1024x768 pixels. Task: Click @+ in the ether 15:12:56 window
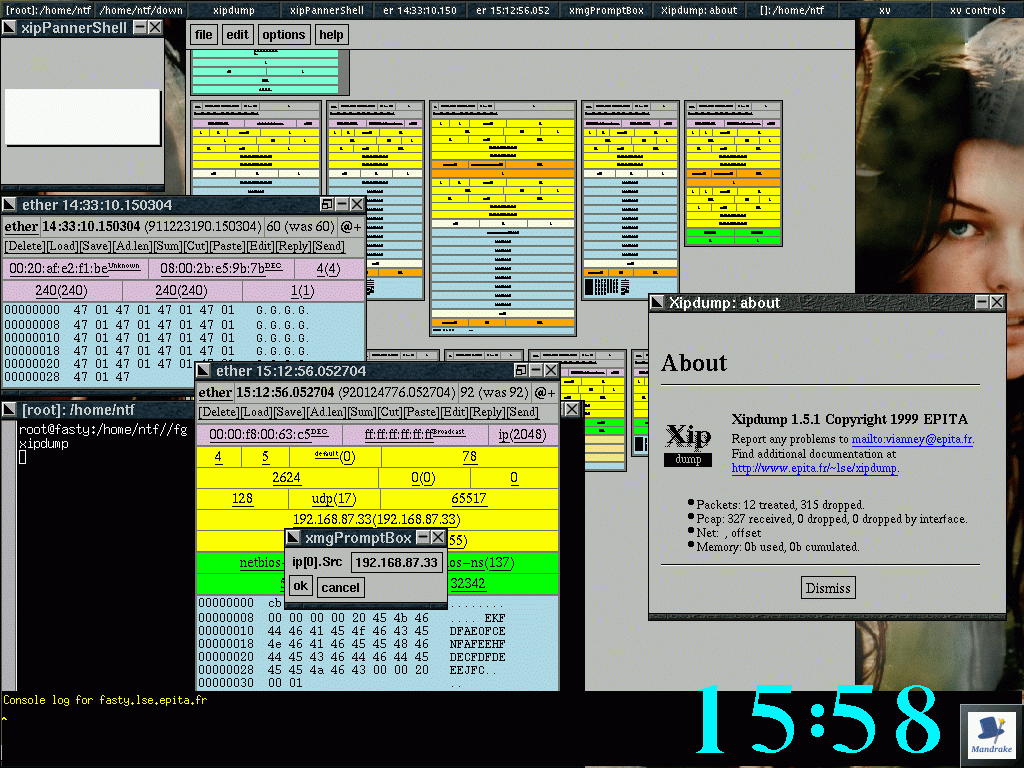tap(545, 393)
